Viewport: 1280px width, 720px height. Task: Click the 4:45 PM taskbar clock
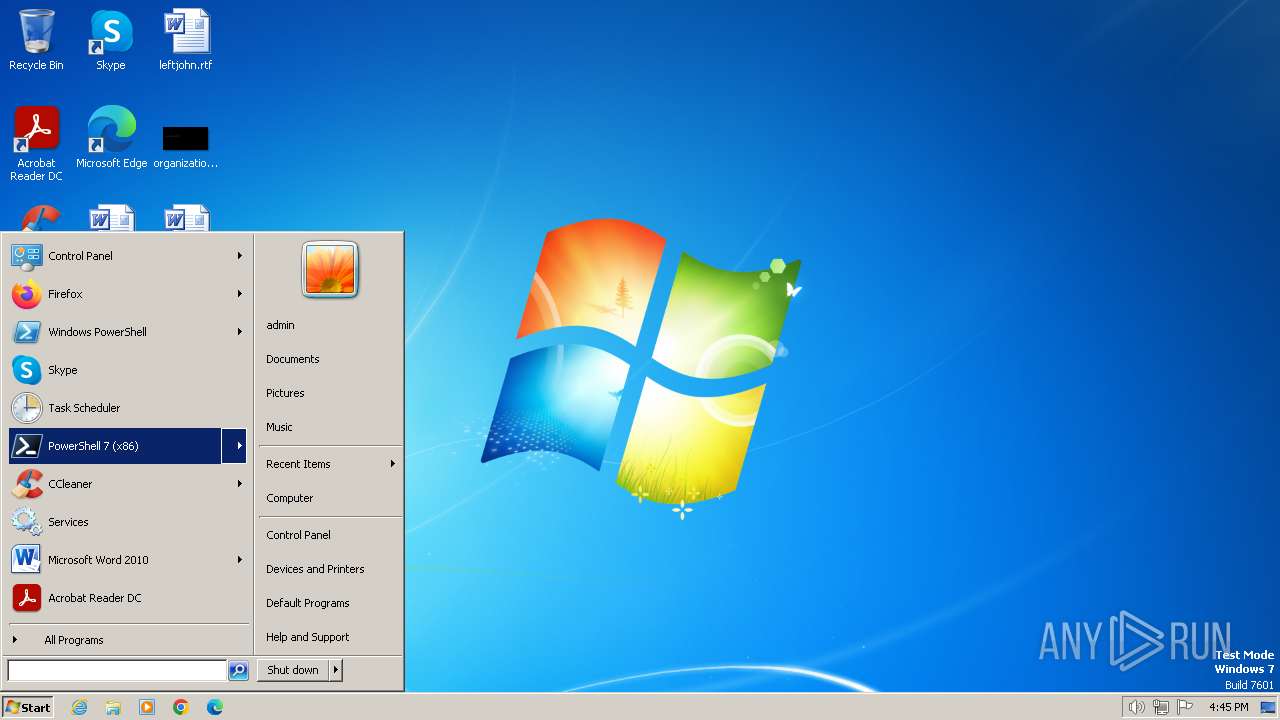click(1228, 707)
